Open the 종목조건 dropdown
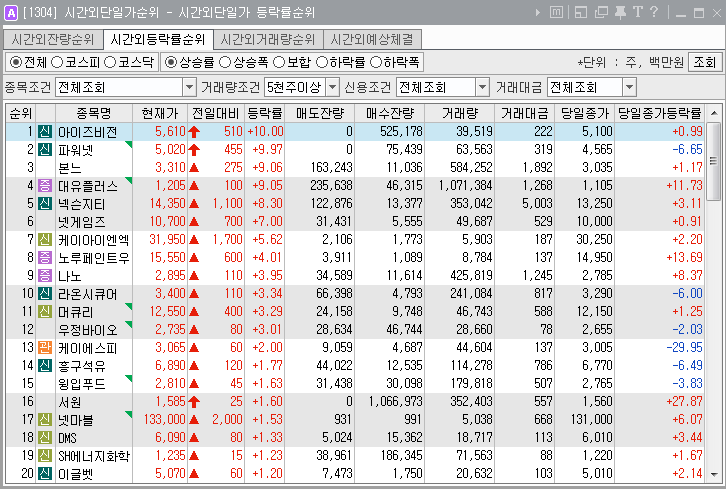 (189, 87)
